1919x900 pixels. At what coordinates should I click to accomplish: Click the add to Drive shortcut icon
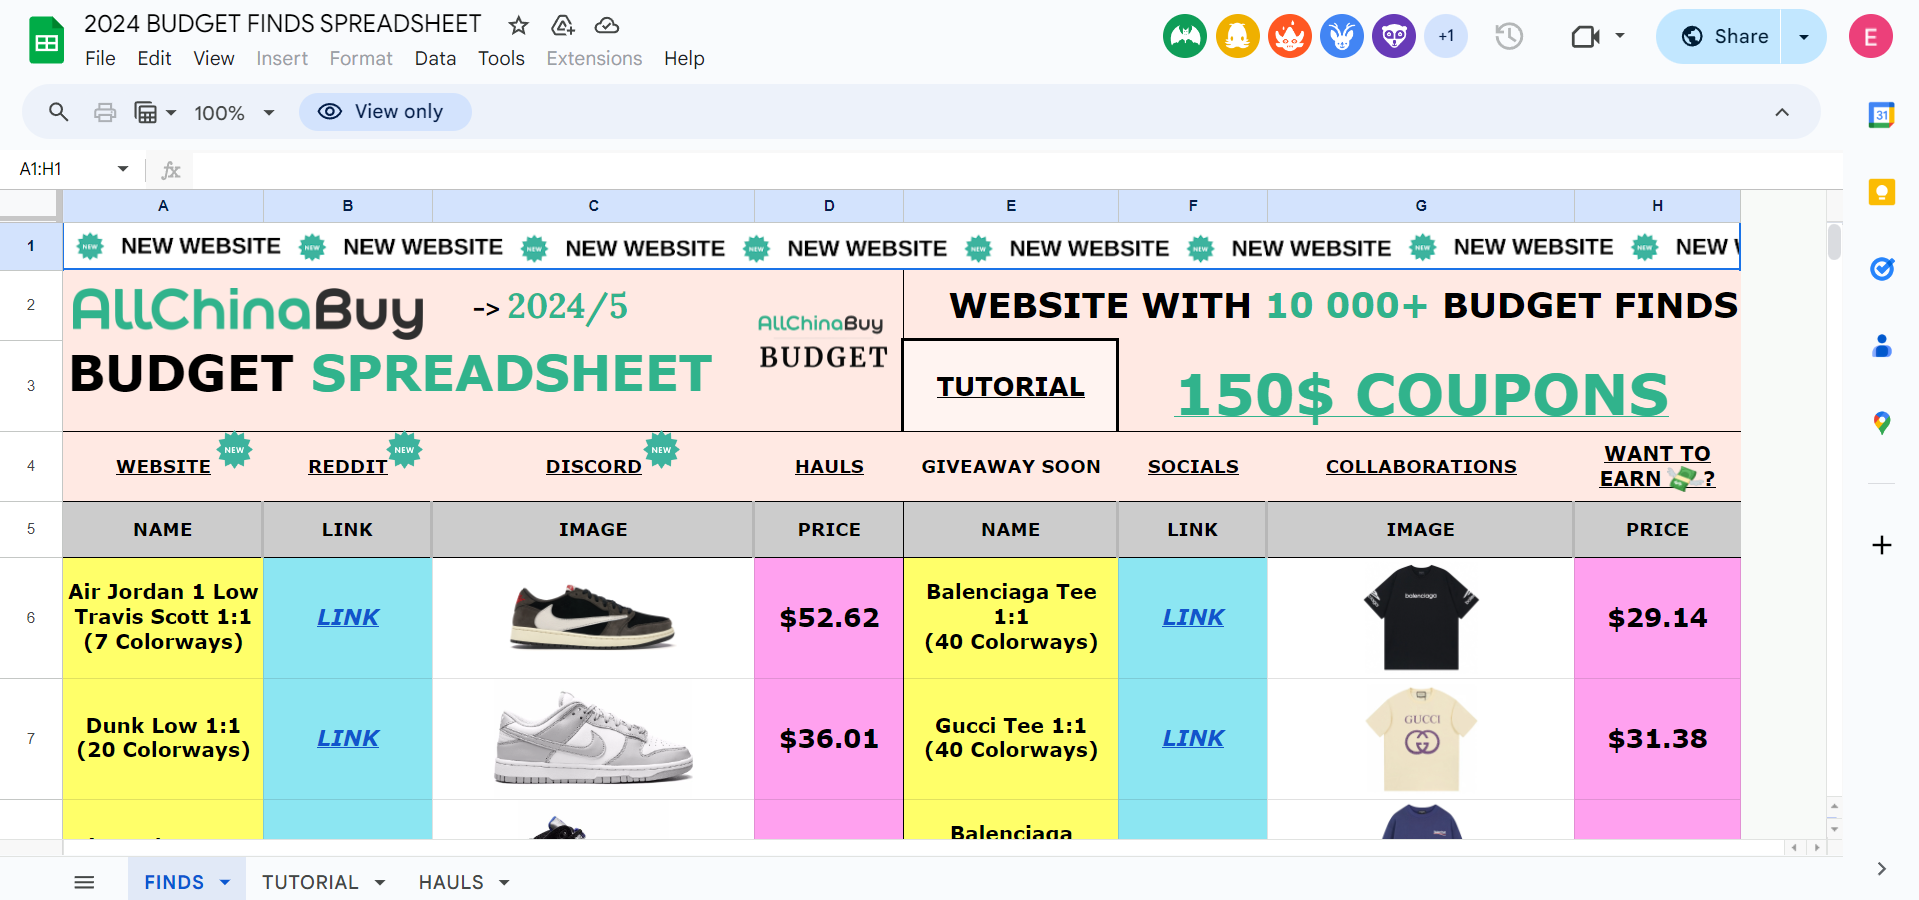[563, 25]
